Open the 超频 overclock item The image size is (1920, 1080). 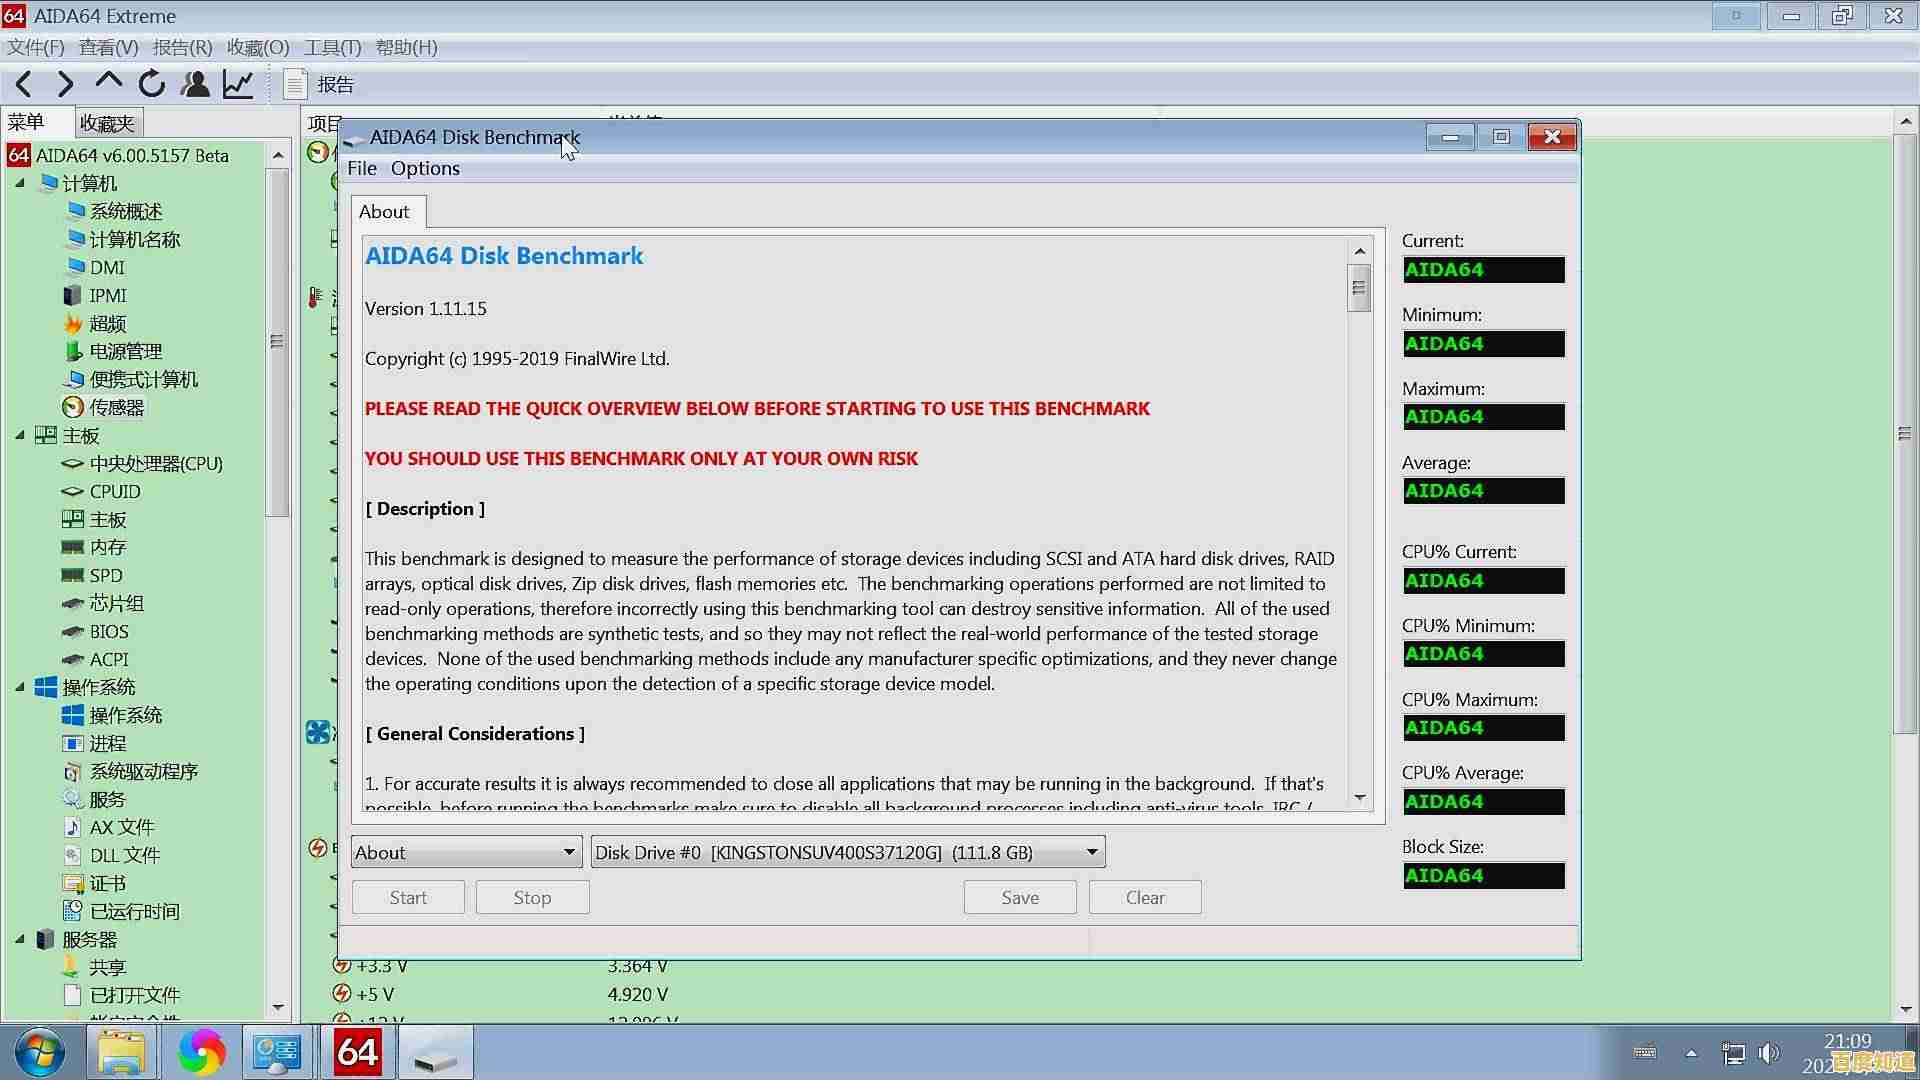[x=107, y=324]
